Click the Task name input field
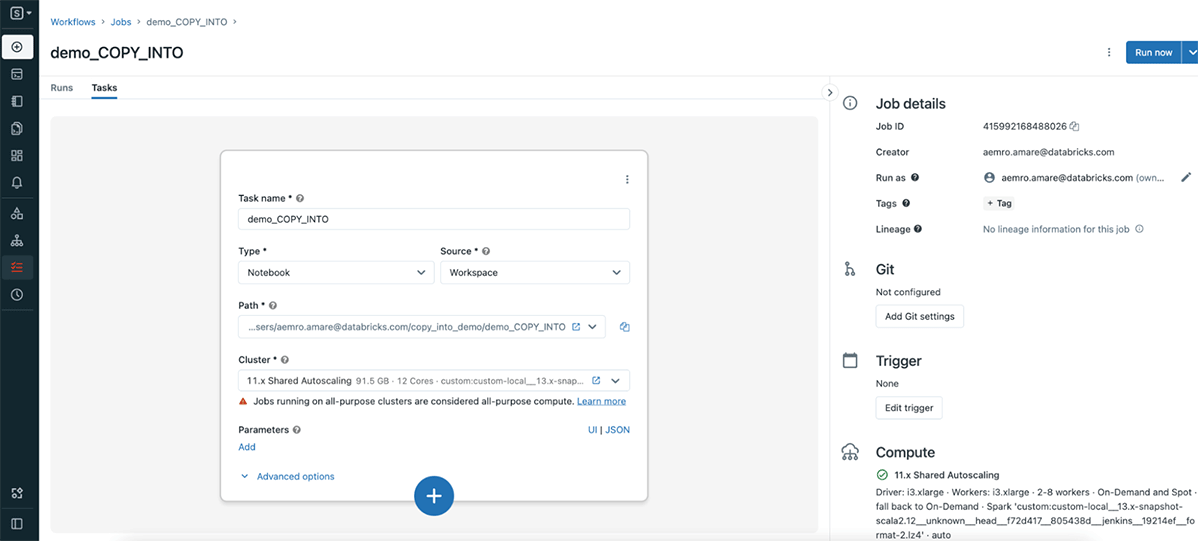 coord(434,219)
